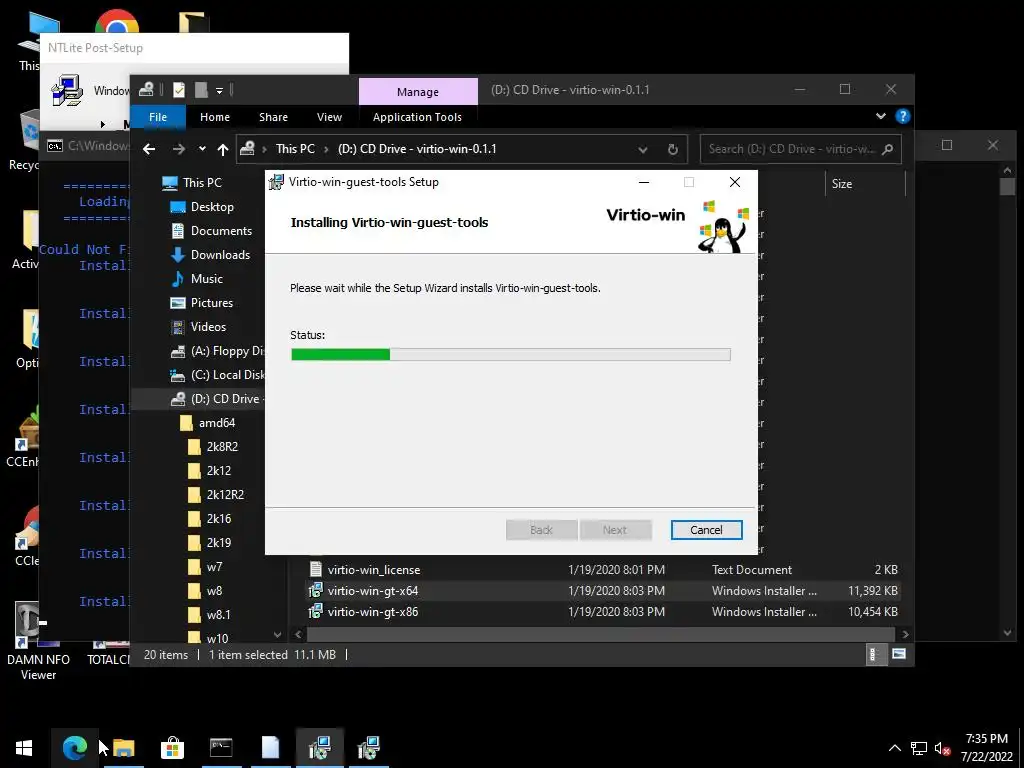Click the navigation pane scroll-down arrow
The width and height of the screenshot is (1024, 768).
point(278,635)
